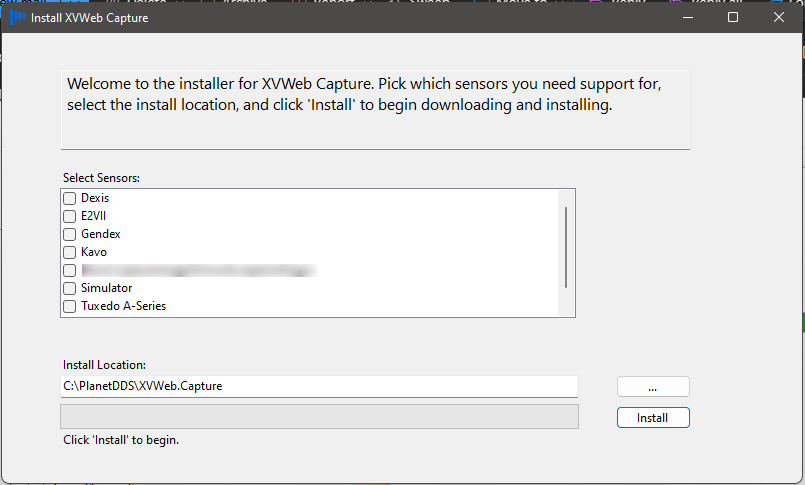Click the XVWeb Capture title bar icon
Viewport: 805px width, 485px height.
[x=17, y=17]
